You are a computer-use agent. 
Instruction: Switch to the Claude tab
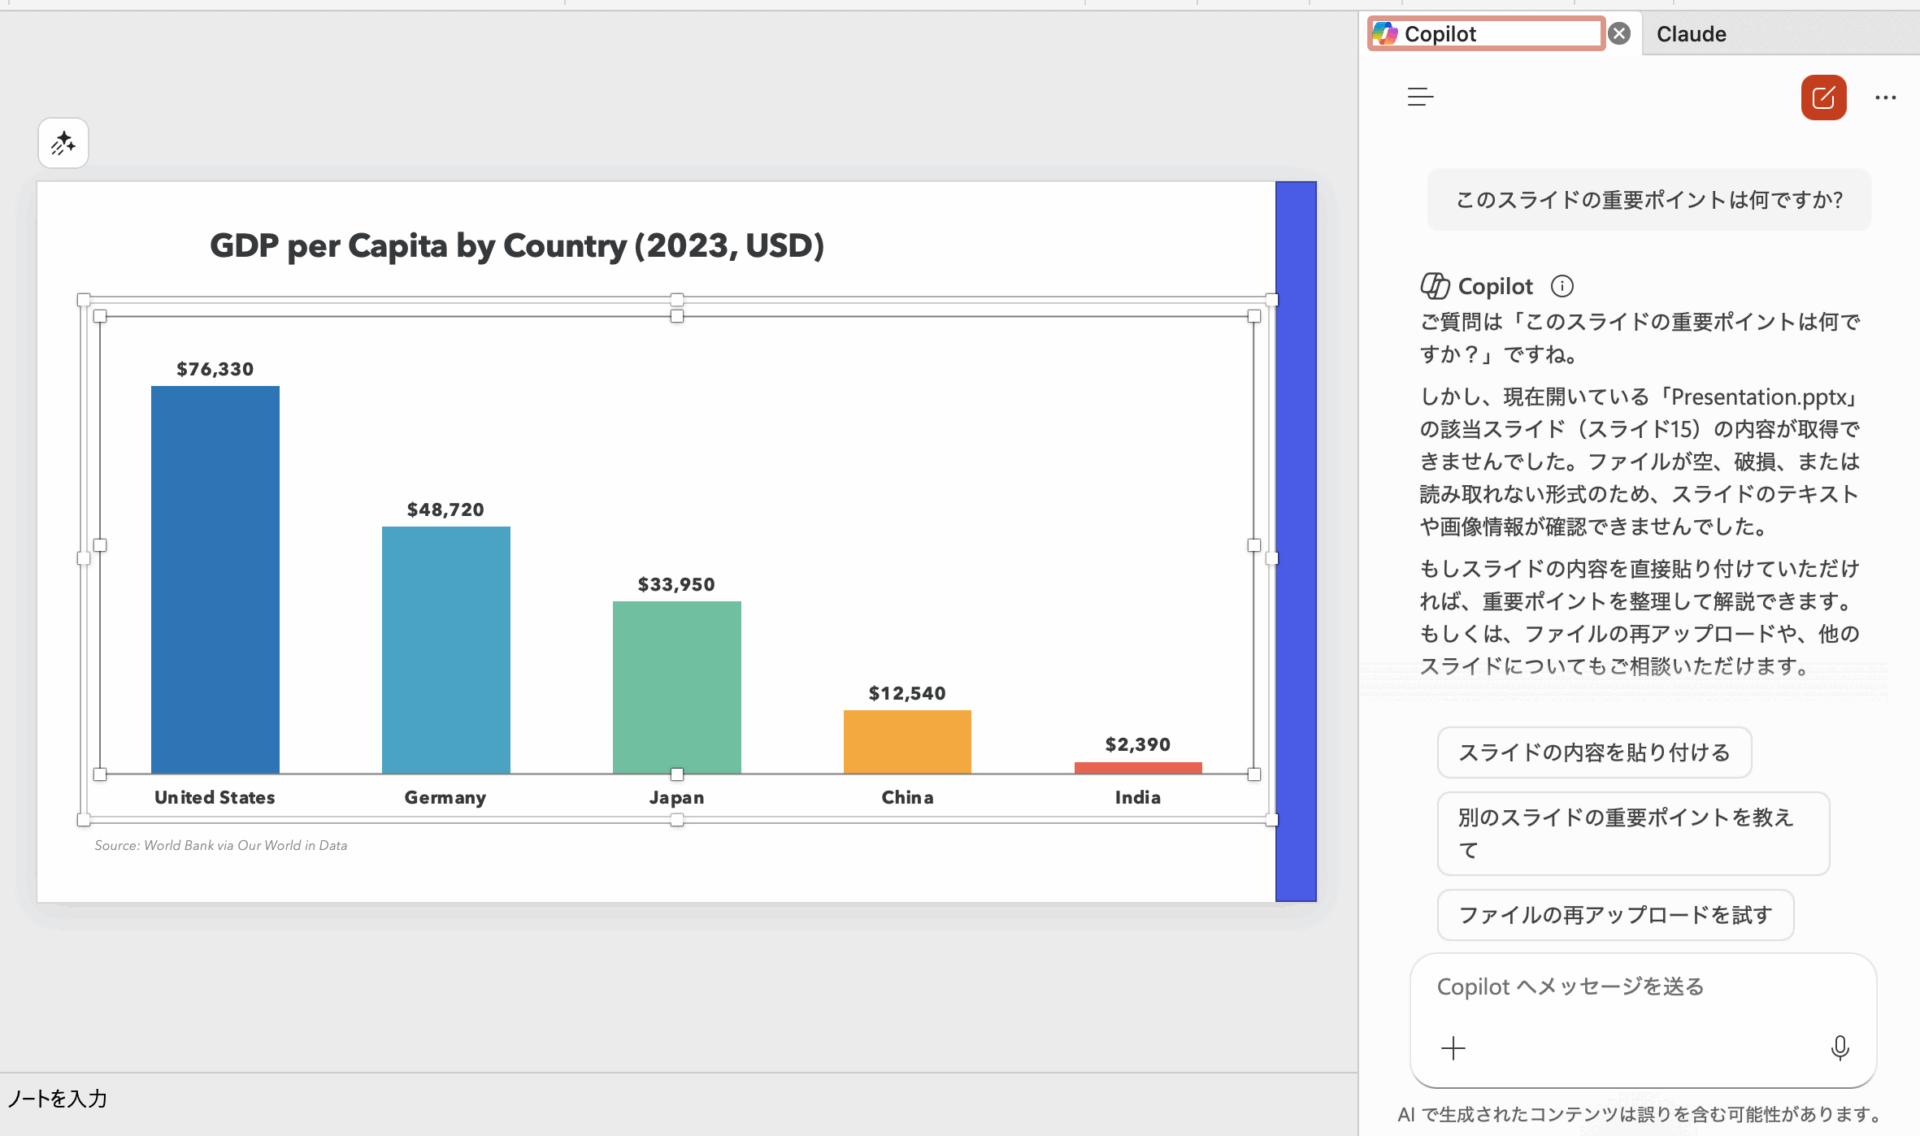click(x=1691, y=34)
